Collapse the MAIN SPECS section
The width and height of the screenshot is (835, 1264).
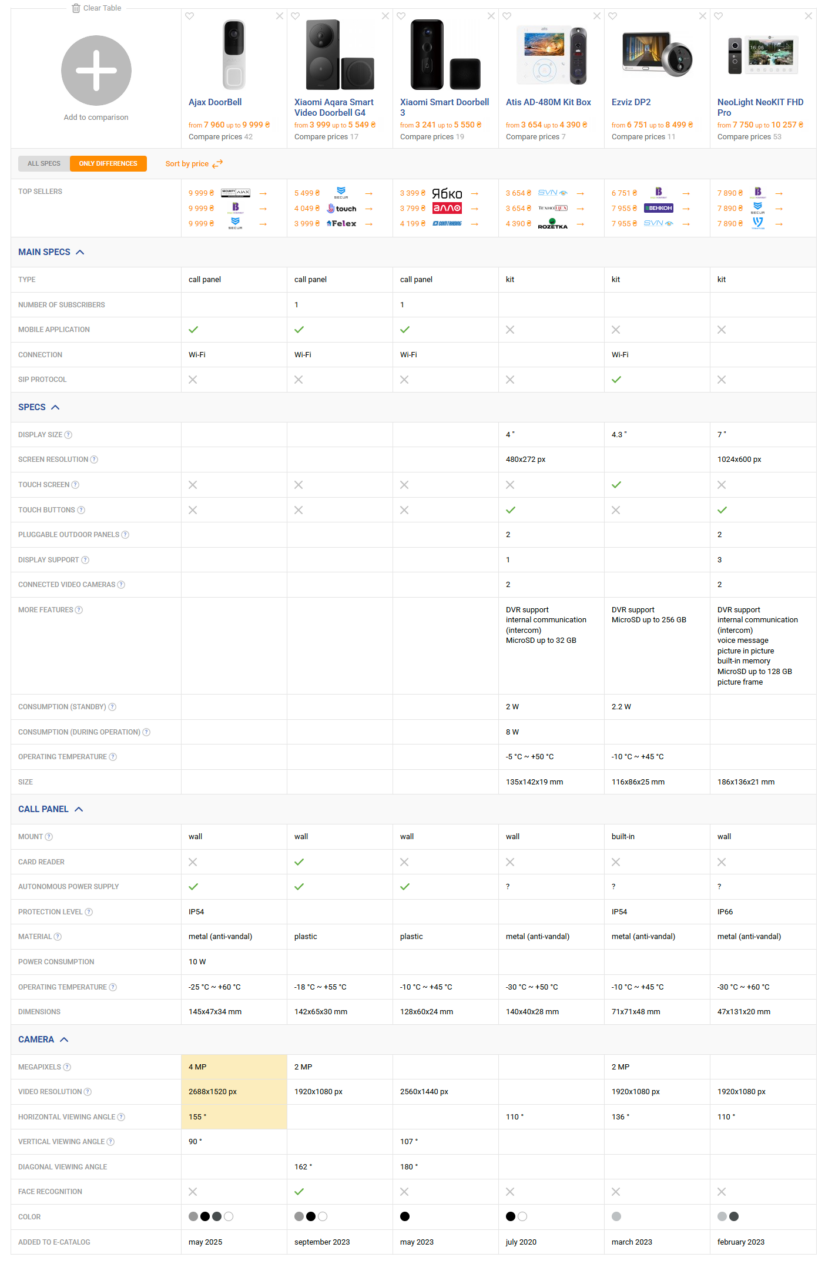(51, 252)
